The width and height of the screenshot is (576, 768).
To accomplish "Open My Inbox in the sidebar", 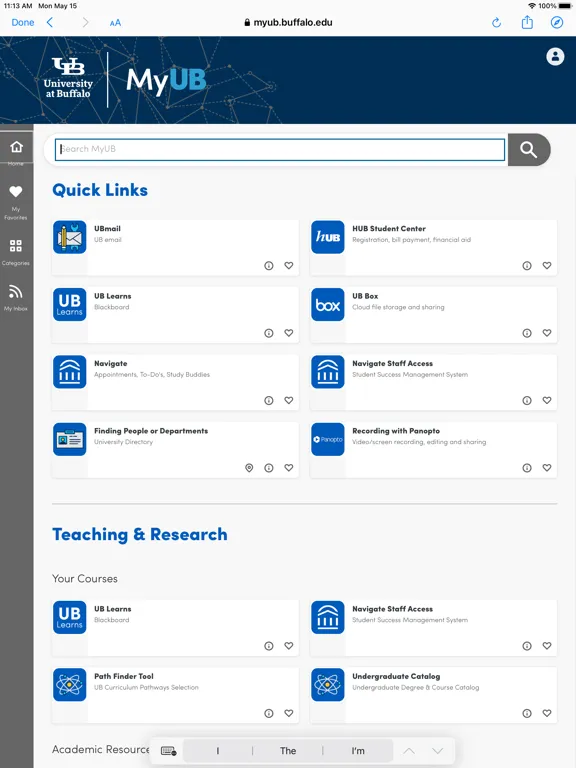I will tap(16, 297).
